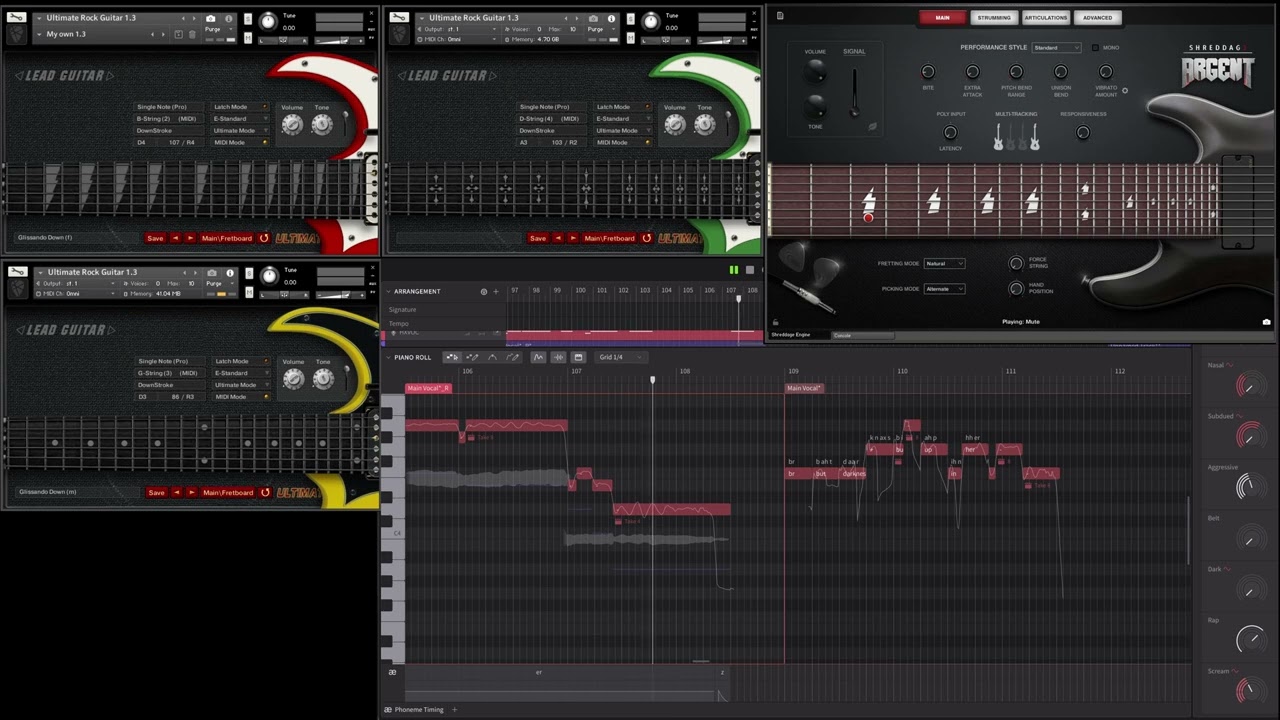Viewport: 1280px width, 720px height.
Task: Click the wrench icon in the green guitar instrument header
Action: [x=399, y=17]
